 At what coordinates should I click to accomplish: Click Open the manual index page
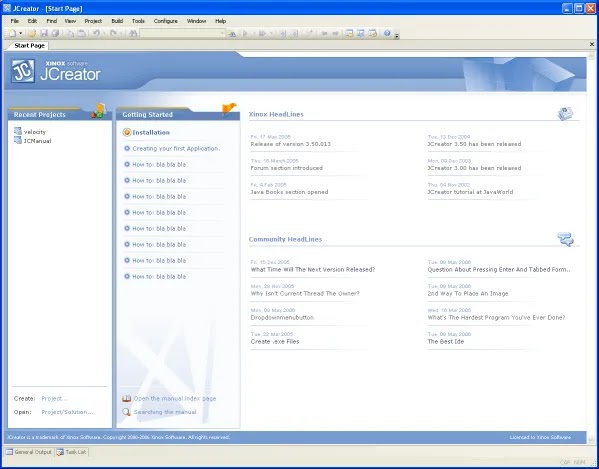(175, 398)
